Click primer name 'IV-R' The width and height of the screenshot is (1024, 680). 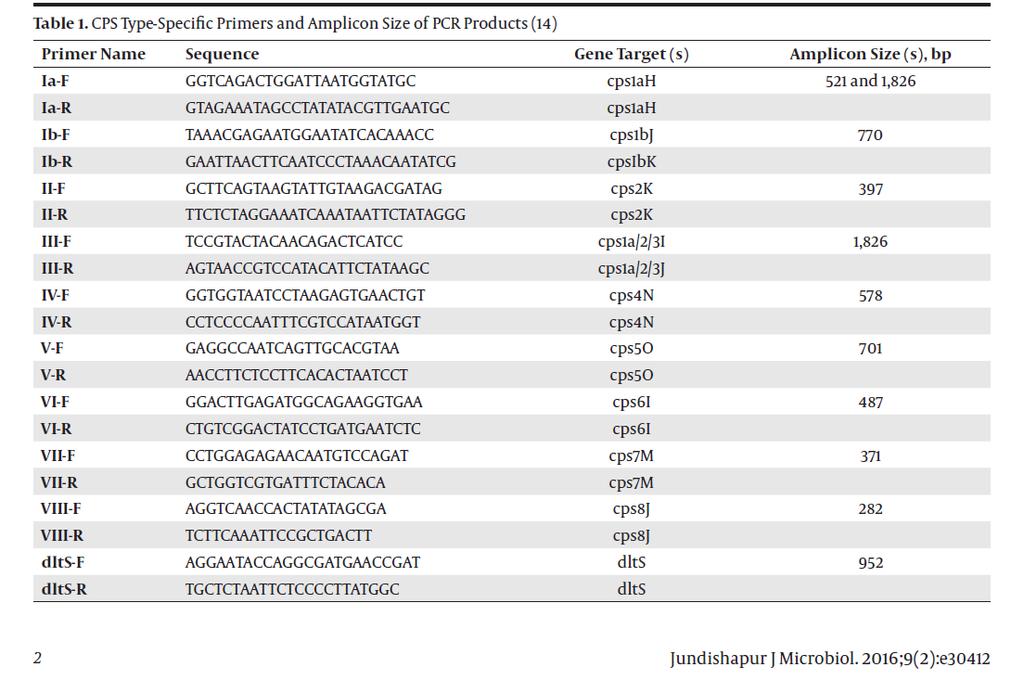pyautogui.click(x=57, y=322)
